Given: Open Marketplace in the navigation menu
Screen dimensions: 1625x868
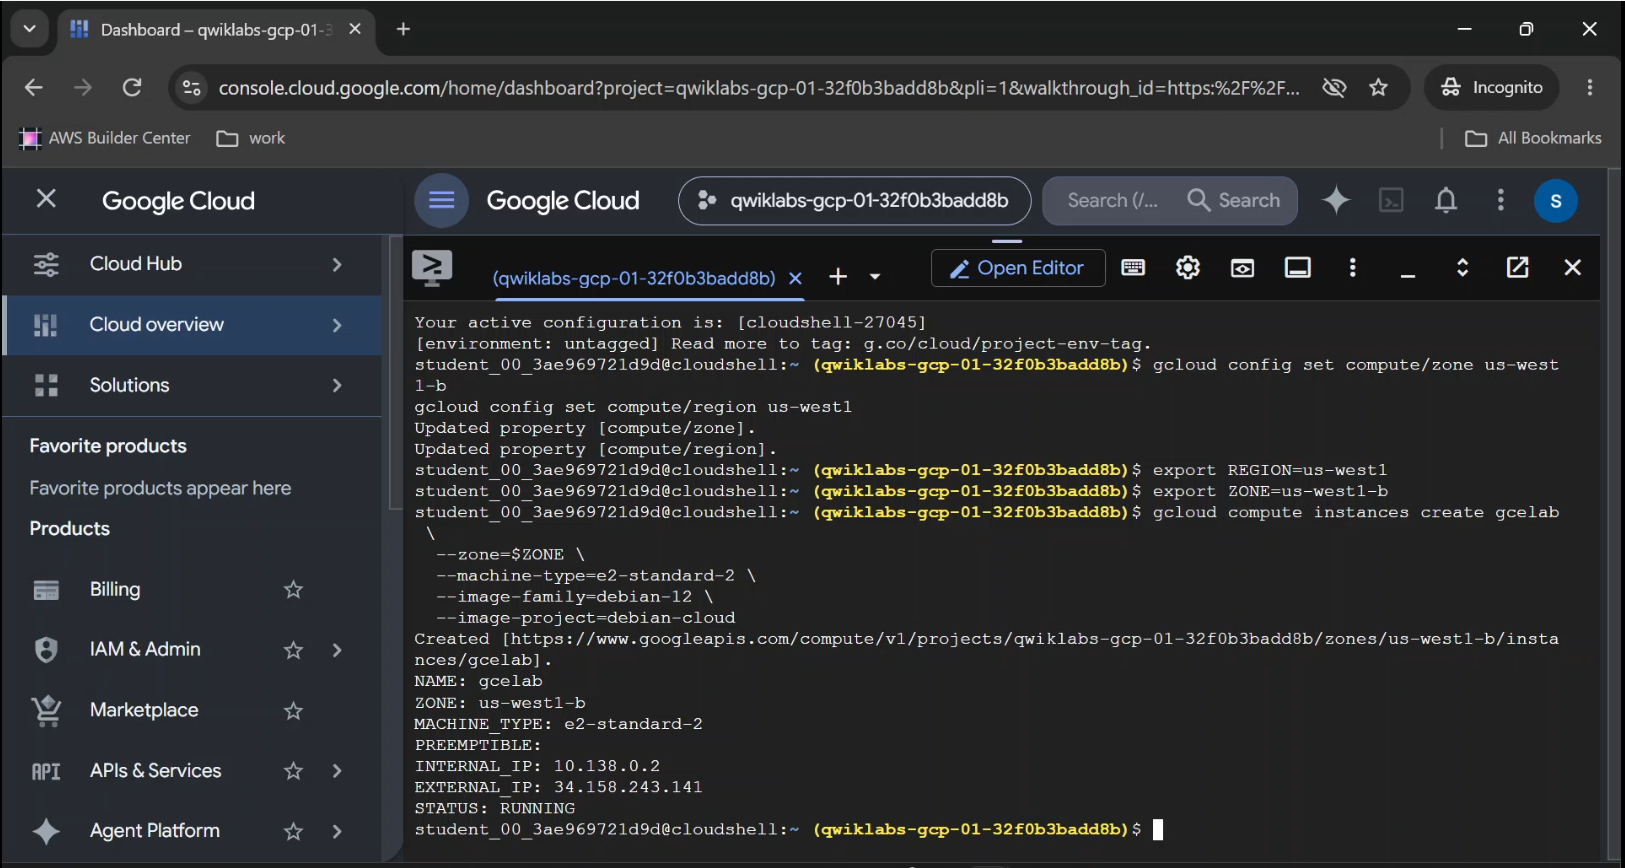Looking at the screenshot, I should [146, 711].
